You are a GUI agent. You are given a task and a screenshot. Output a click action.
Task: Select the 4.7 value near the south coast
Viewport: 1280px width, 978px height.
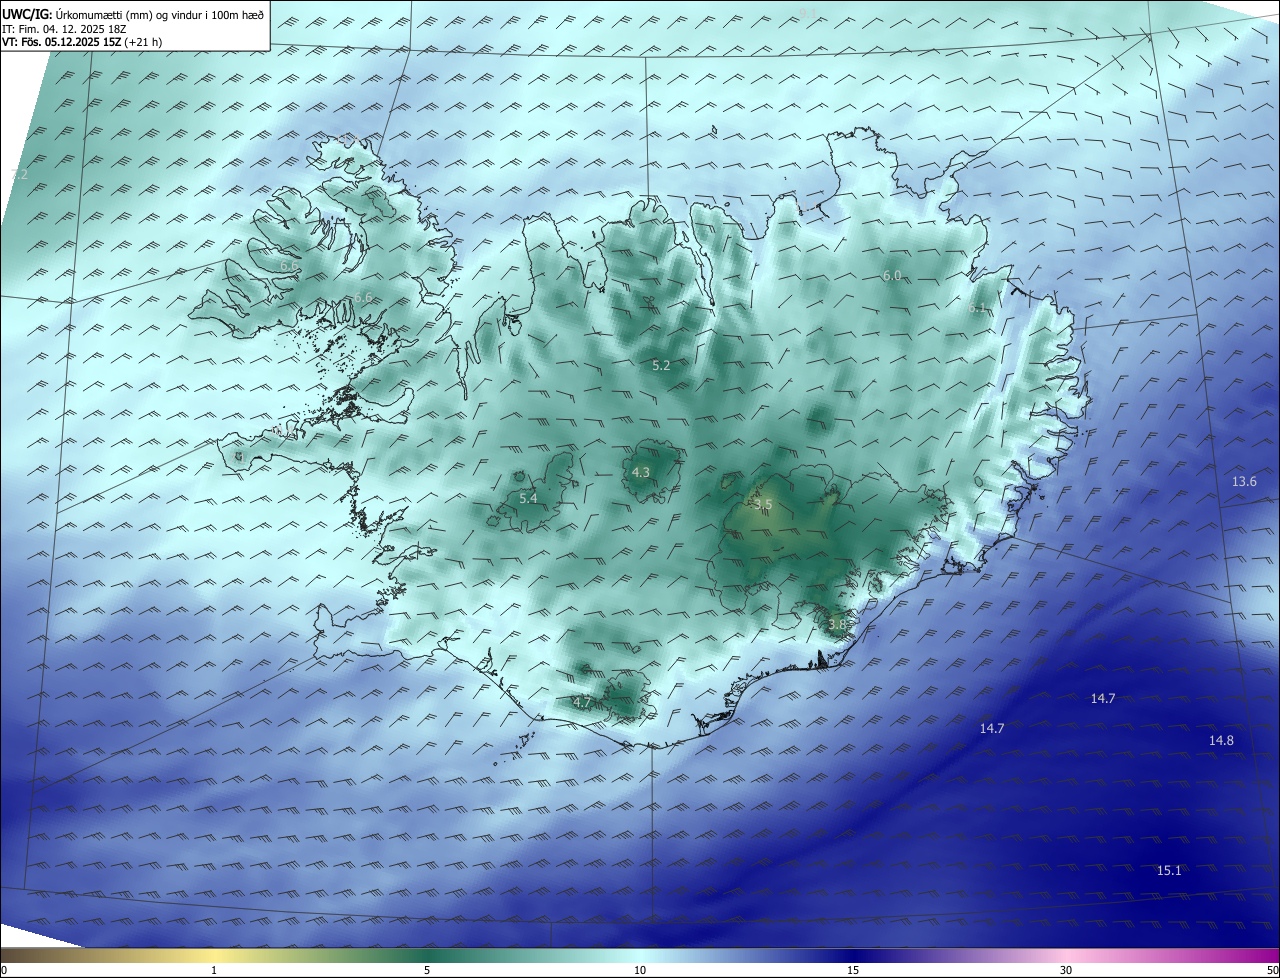click(582, 703)
